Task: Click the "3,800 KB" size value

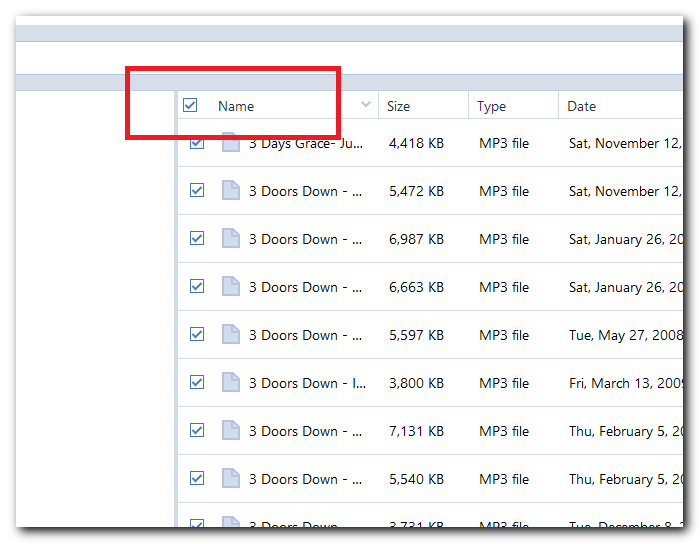Action: point(416,383)
